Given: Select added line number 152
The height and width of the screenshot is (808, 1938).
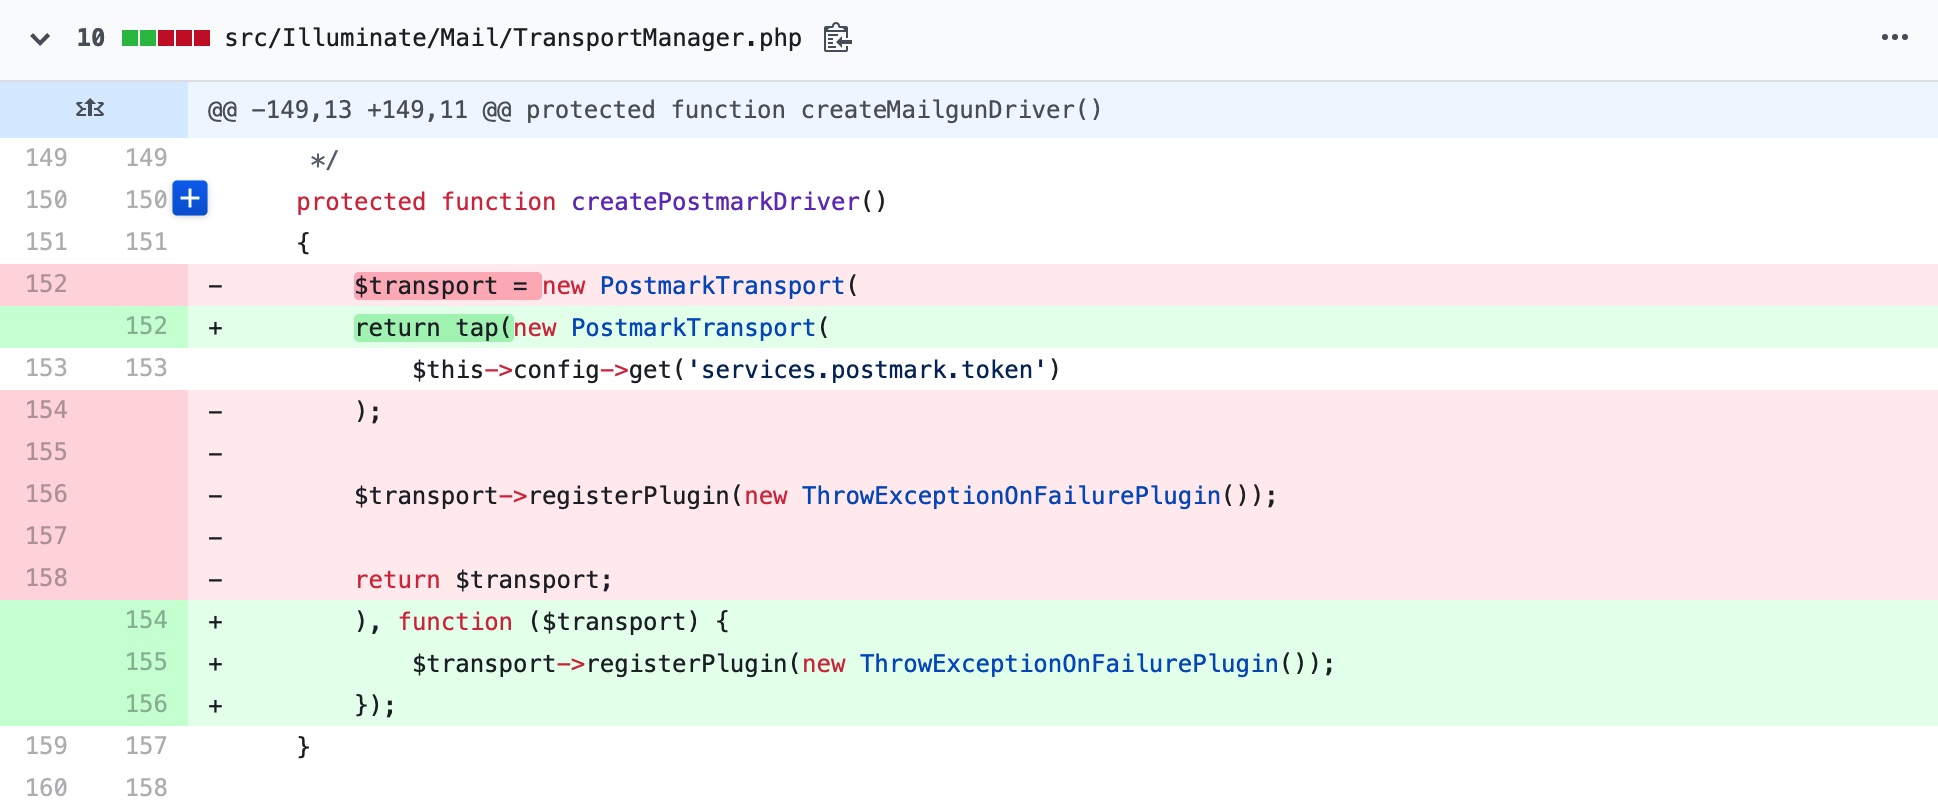Looking at the screenshot, I should pyautogui.click(x=146, y=326).
